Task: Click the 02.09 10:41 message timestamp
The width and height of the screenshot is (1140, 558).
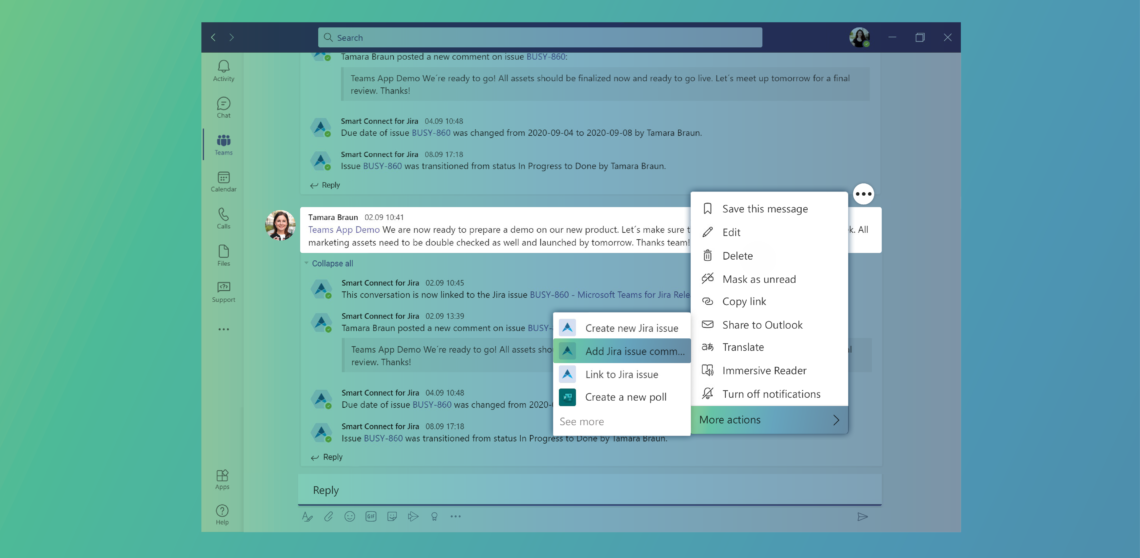Action: point(385,217)
